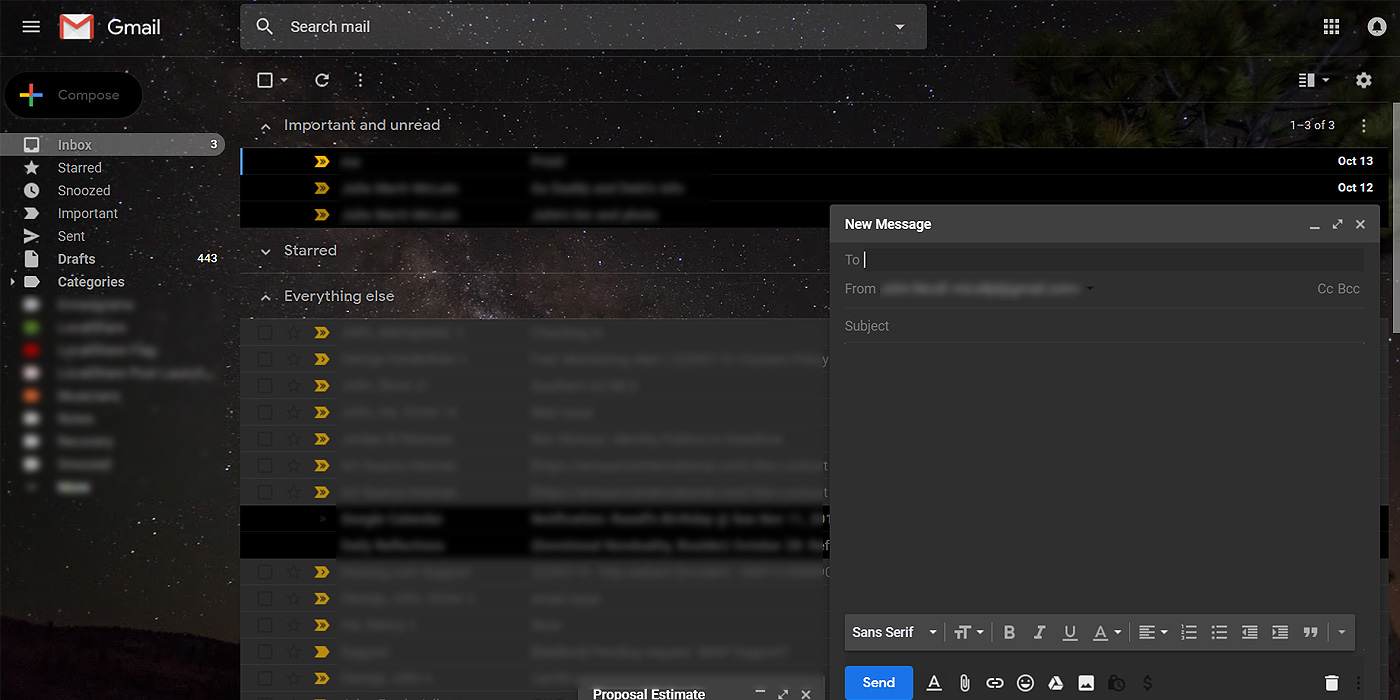Insert a photo into the message
Viewport: 1400px width, 700px height.
click(x=1086, y=683)
